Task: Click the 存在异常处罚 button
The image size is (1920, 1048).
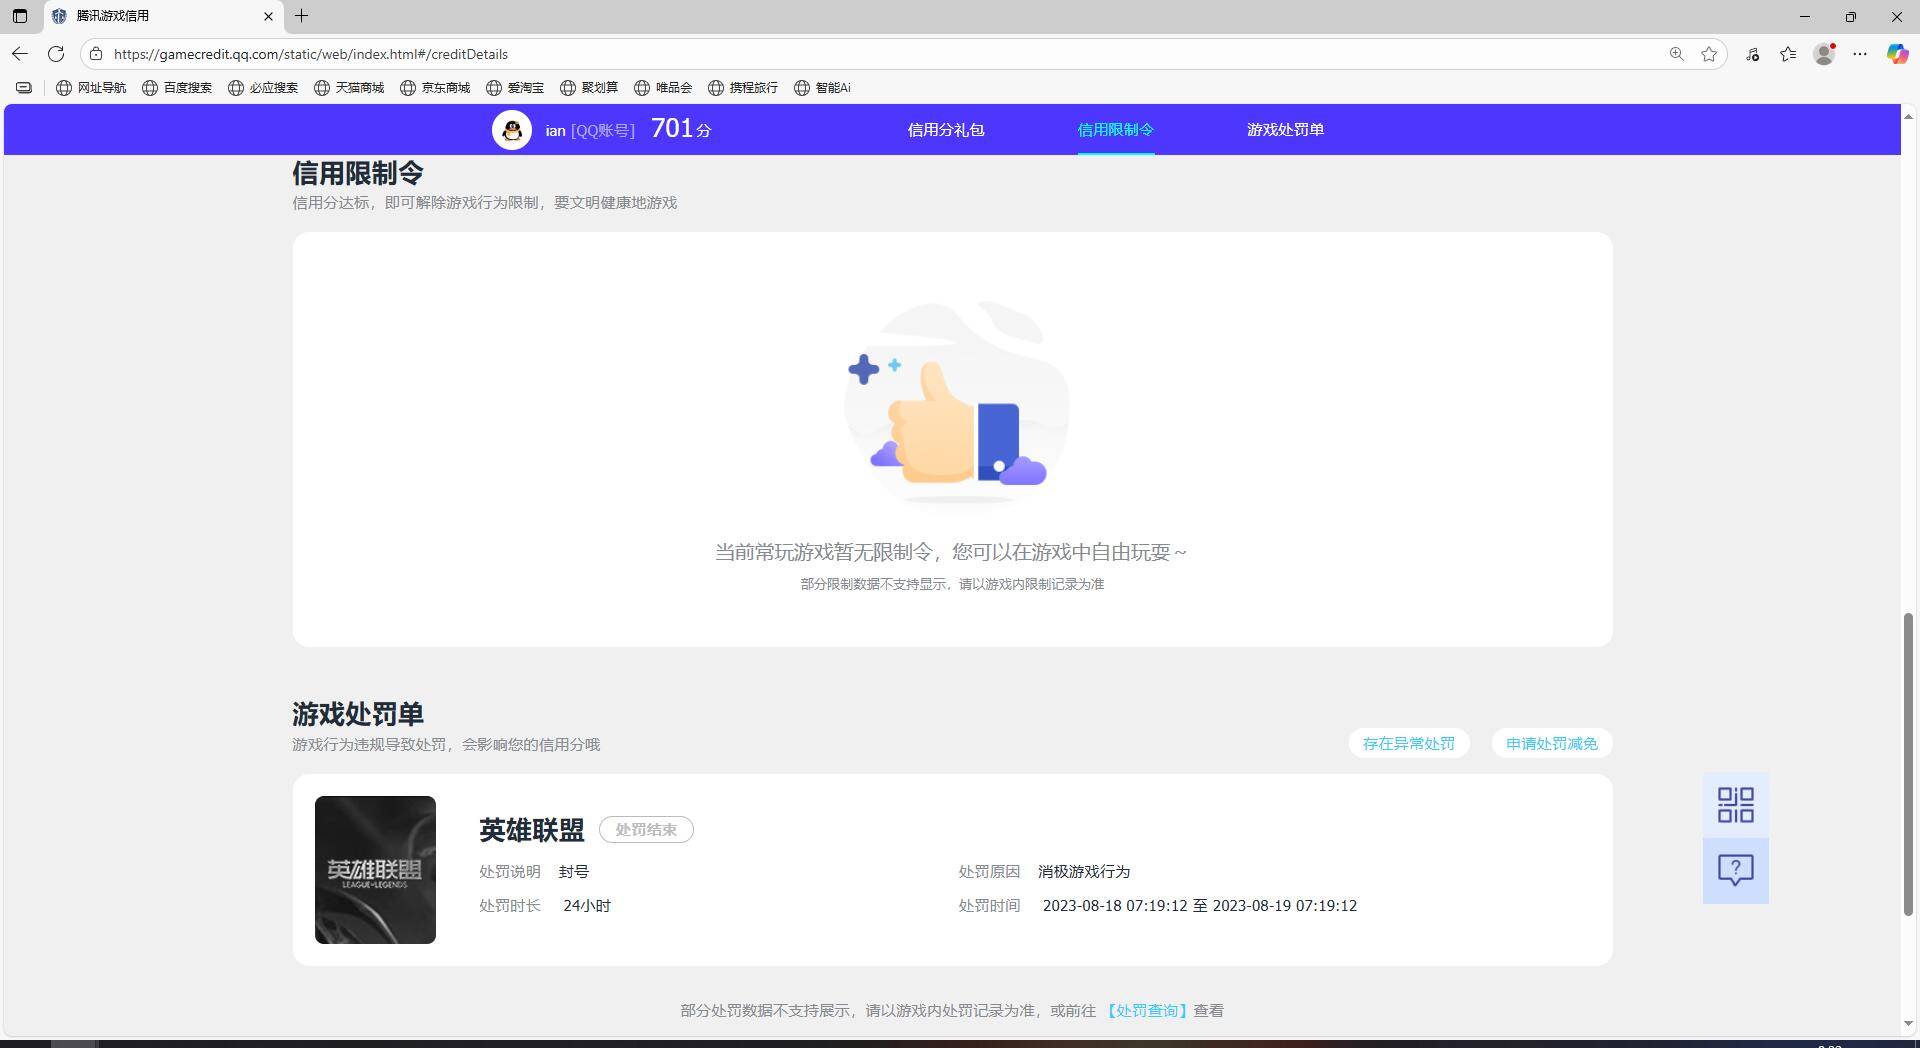Action: point(1408,743)
